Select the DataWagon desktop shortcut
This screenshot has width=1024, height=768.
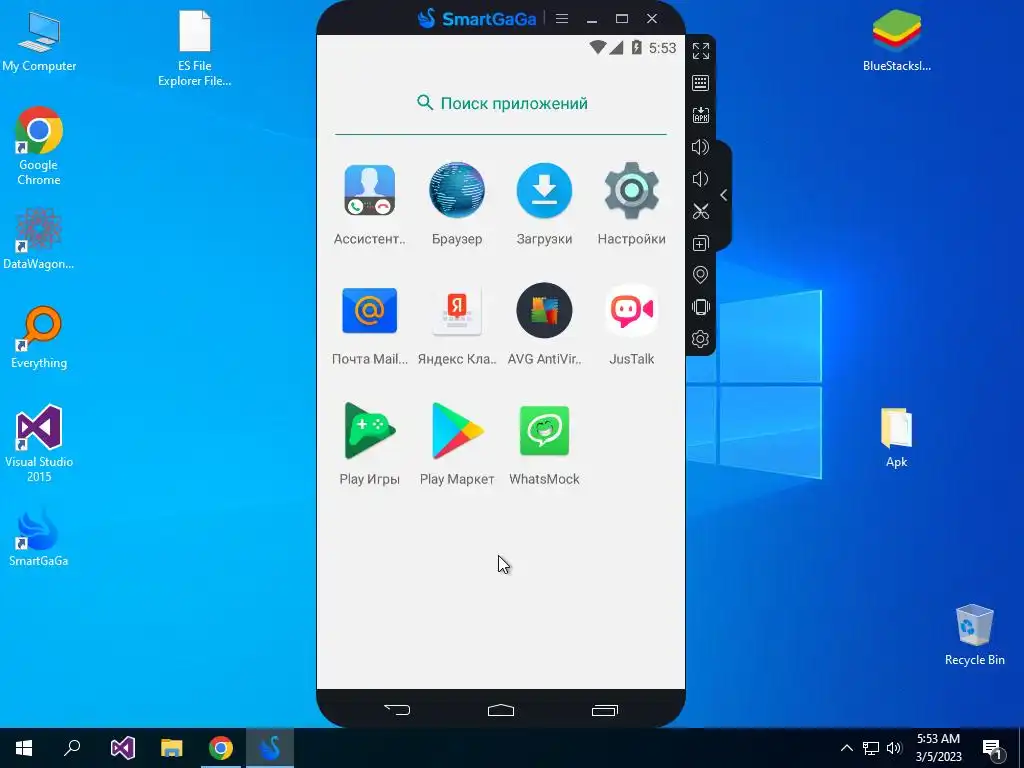pyautogui.click(x=39, y=239)
